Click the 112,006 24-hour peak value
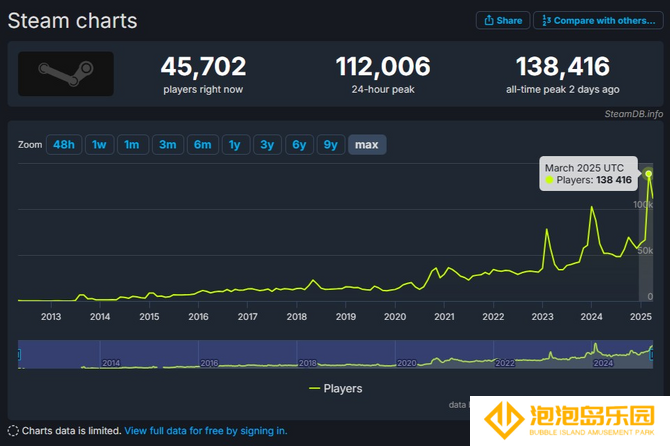 [383, 67]
